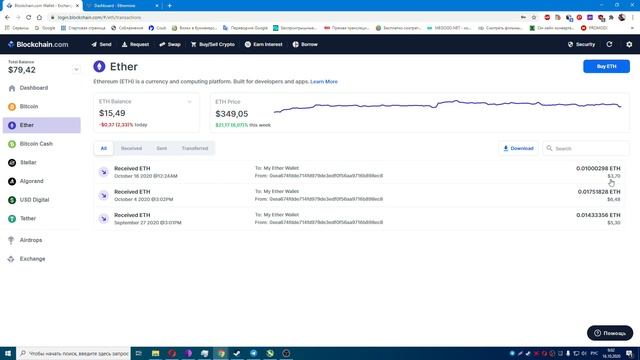Bookmark this page with the star icon
This screenshot has height=360, width=640.
[534, 17]
